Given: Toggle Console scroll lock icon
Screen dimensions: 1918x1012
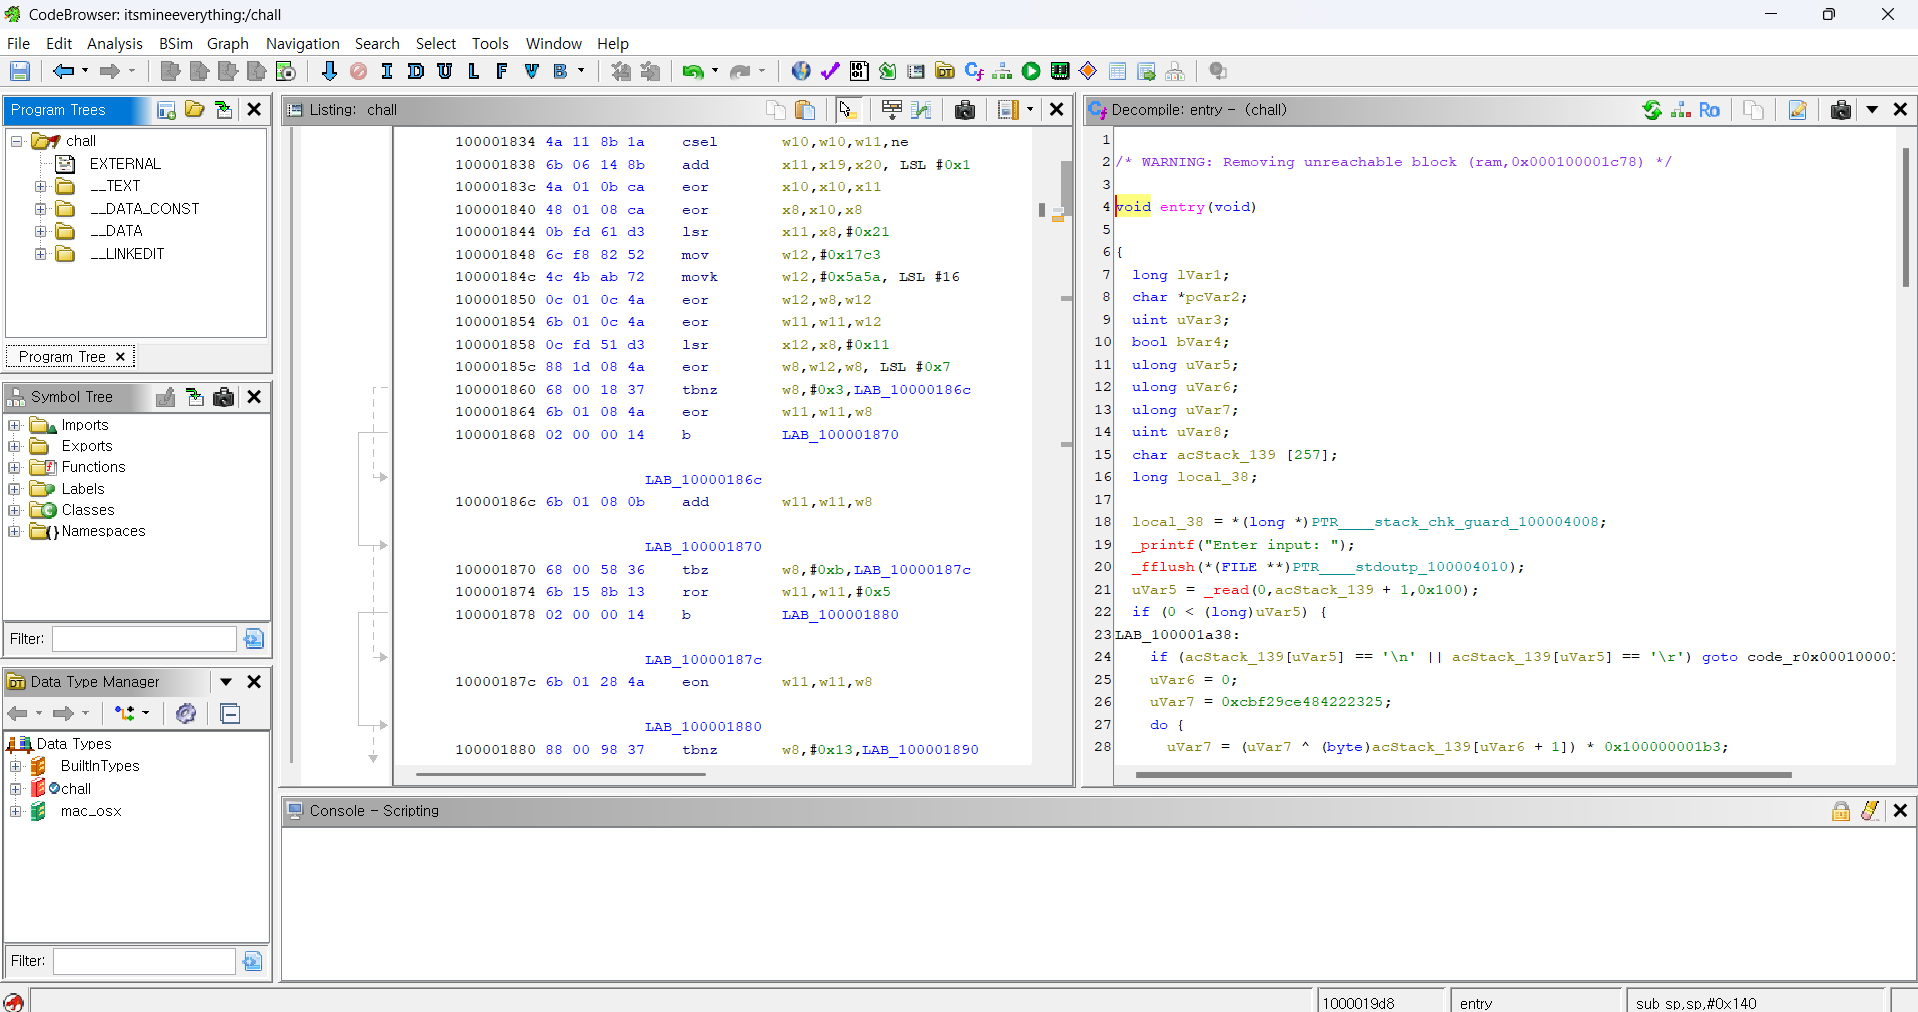Looking at the screenshot, I should (x=1840, y=811).
